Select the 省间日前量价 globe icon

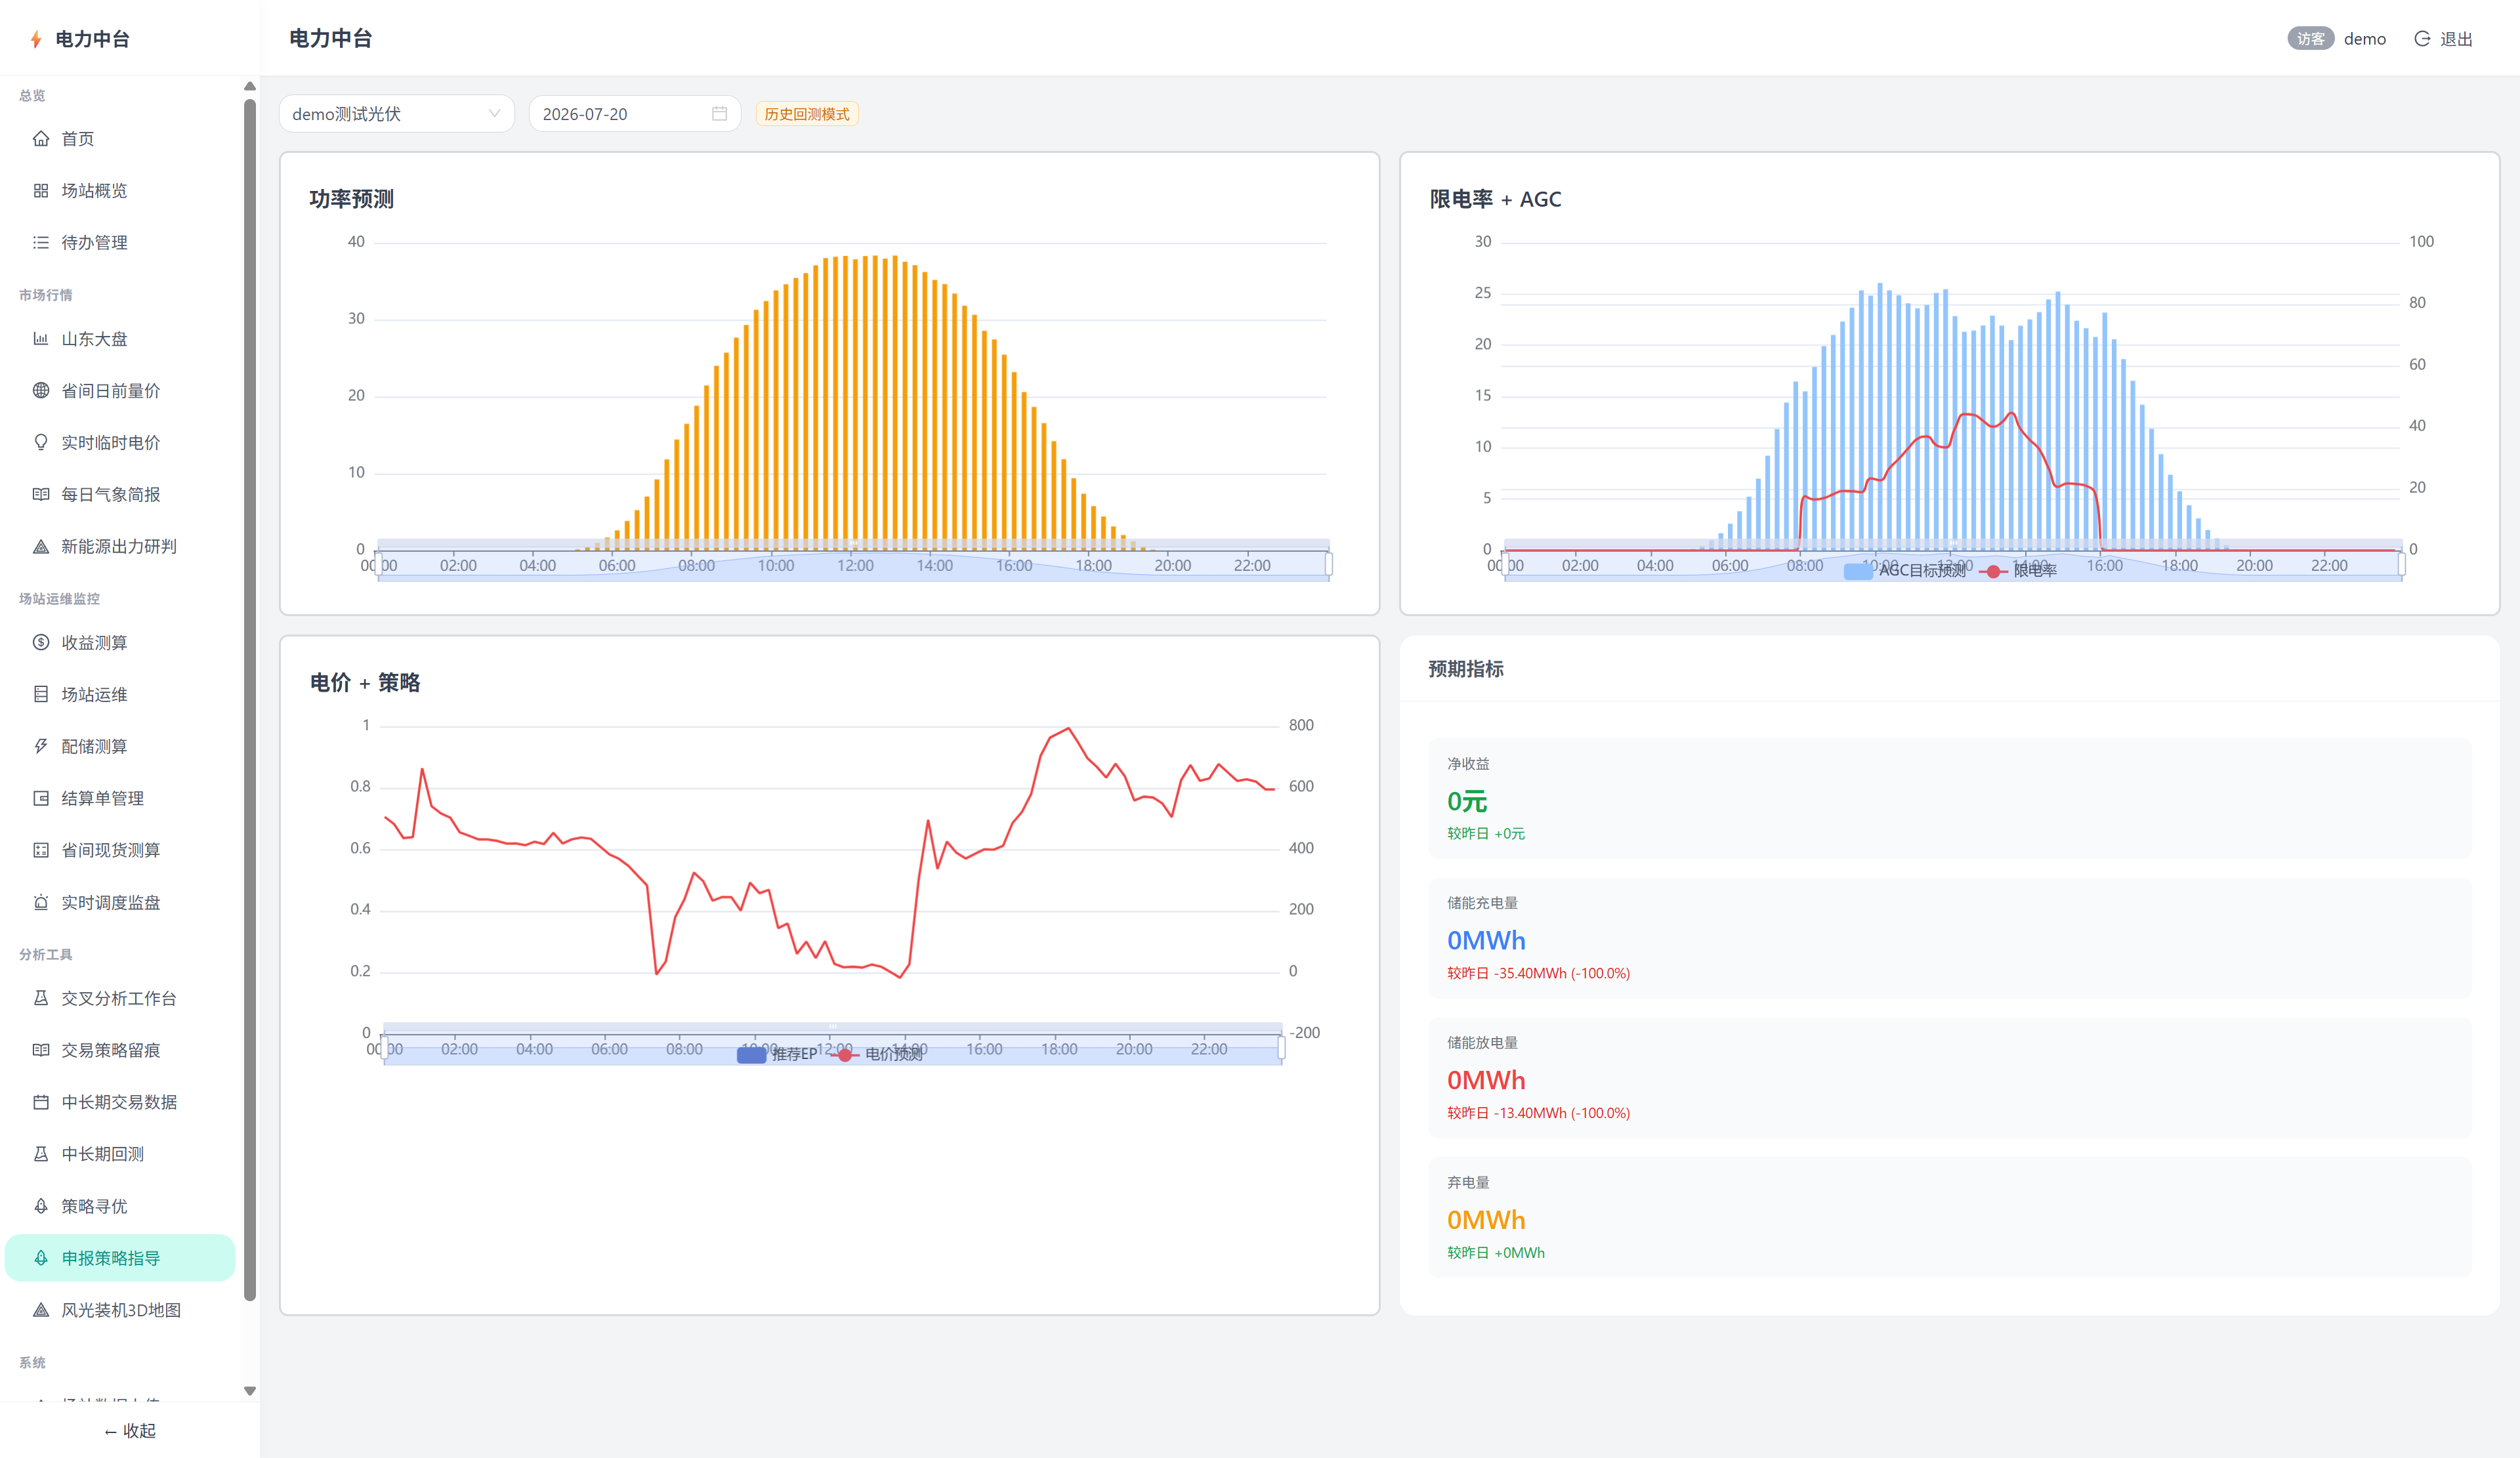pyautogui.click(x=41, y=391)
